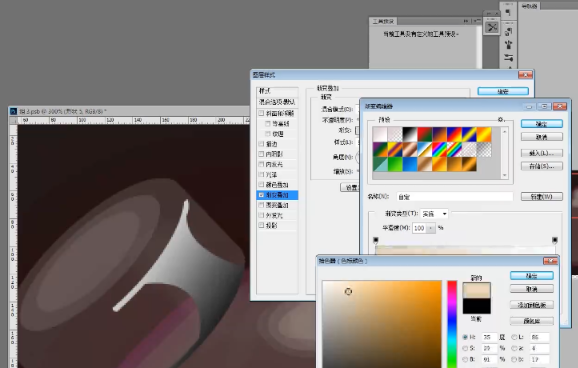This screenshot has height=368, width=578.
Task: Select the Chrome gradient preset
Action: (424, 149)
